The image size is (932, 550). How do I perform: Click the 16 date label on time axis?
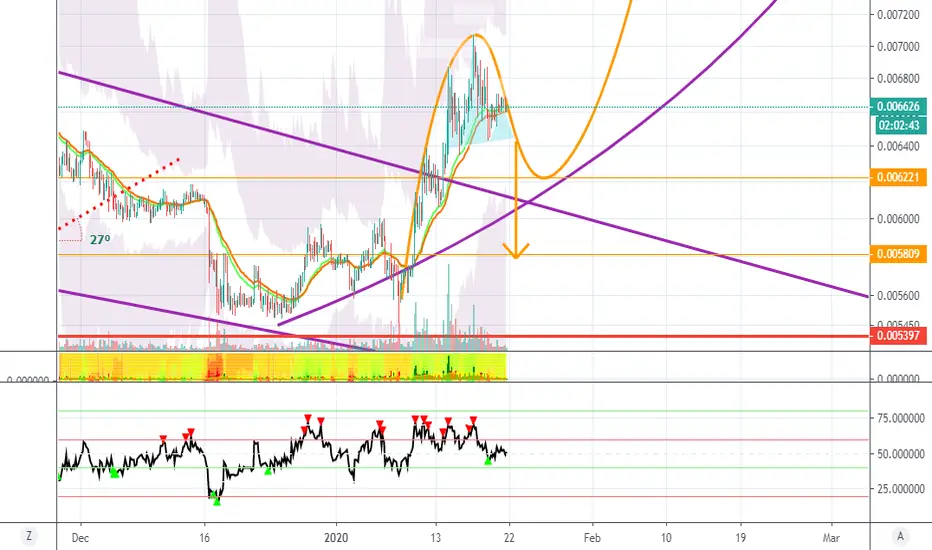click(x=204, y=538)
